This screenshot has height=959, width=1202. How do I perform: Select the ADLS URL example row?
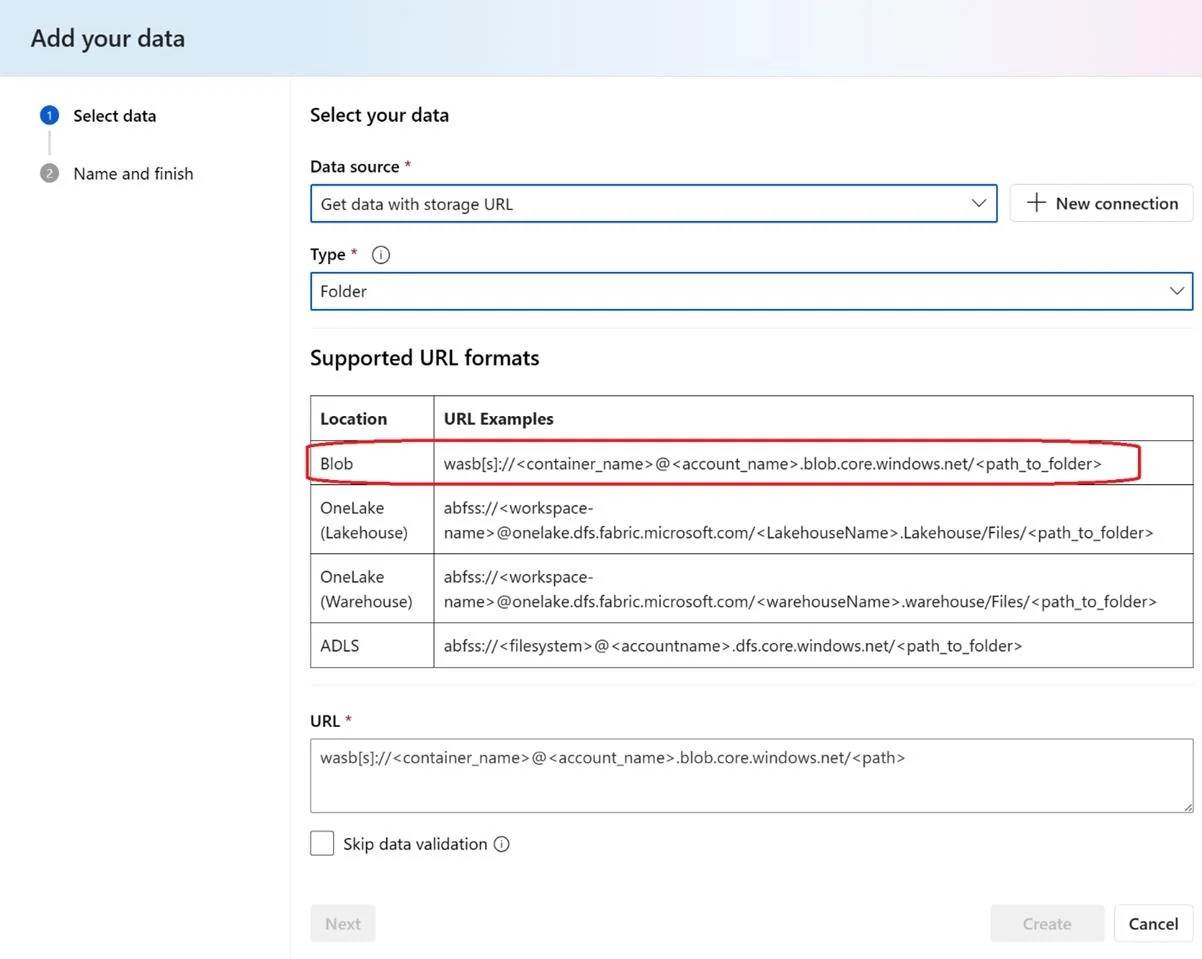751,645
